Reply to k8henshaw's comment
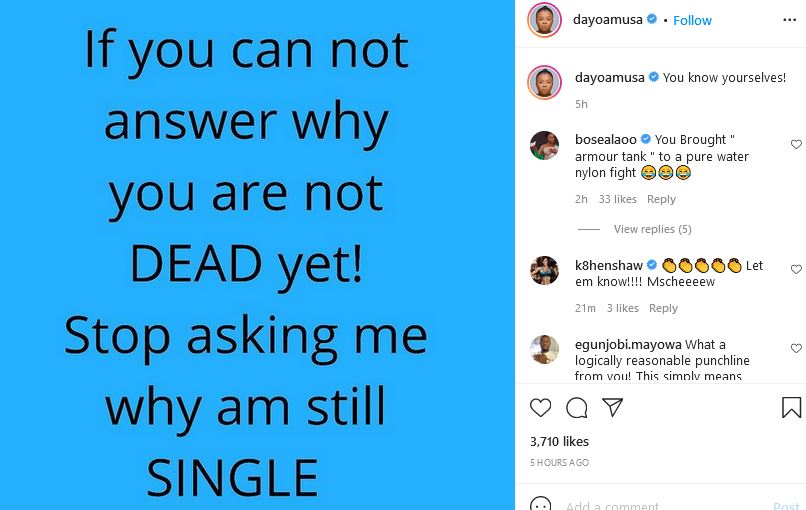This screenshot has width=806, height=510. tap(663, 308)
